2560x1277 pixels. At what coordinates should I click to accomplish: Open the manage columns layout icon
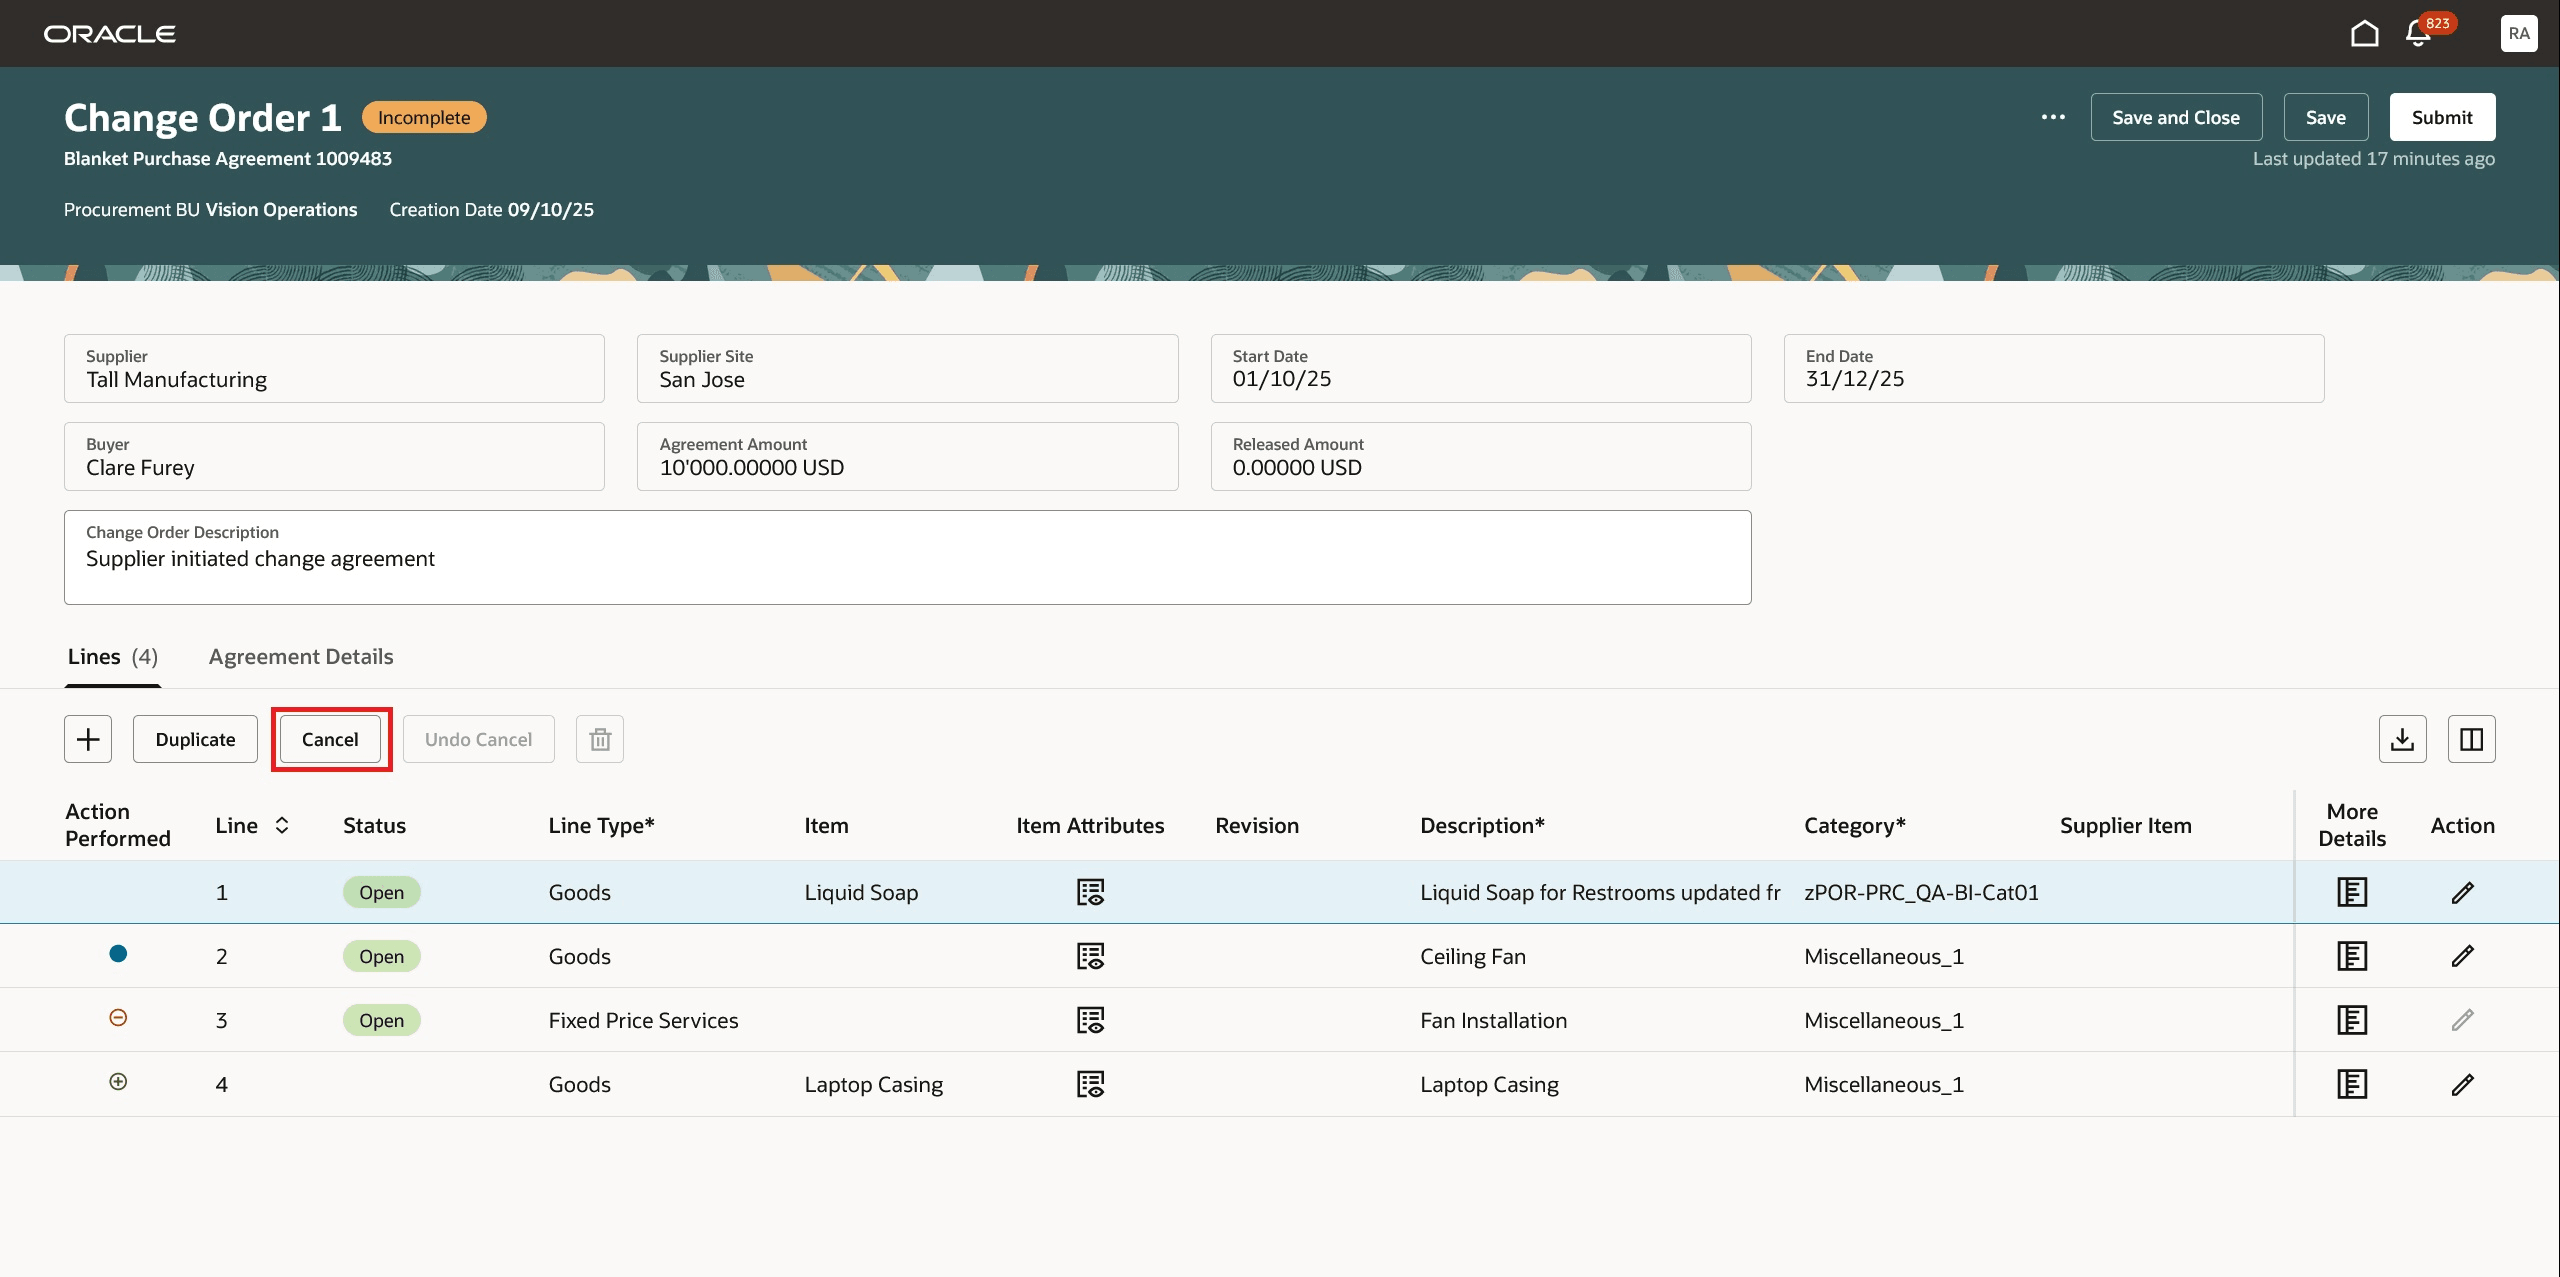click(2470, 738)
